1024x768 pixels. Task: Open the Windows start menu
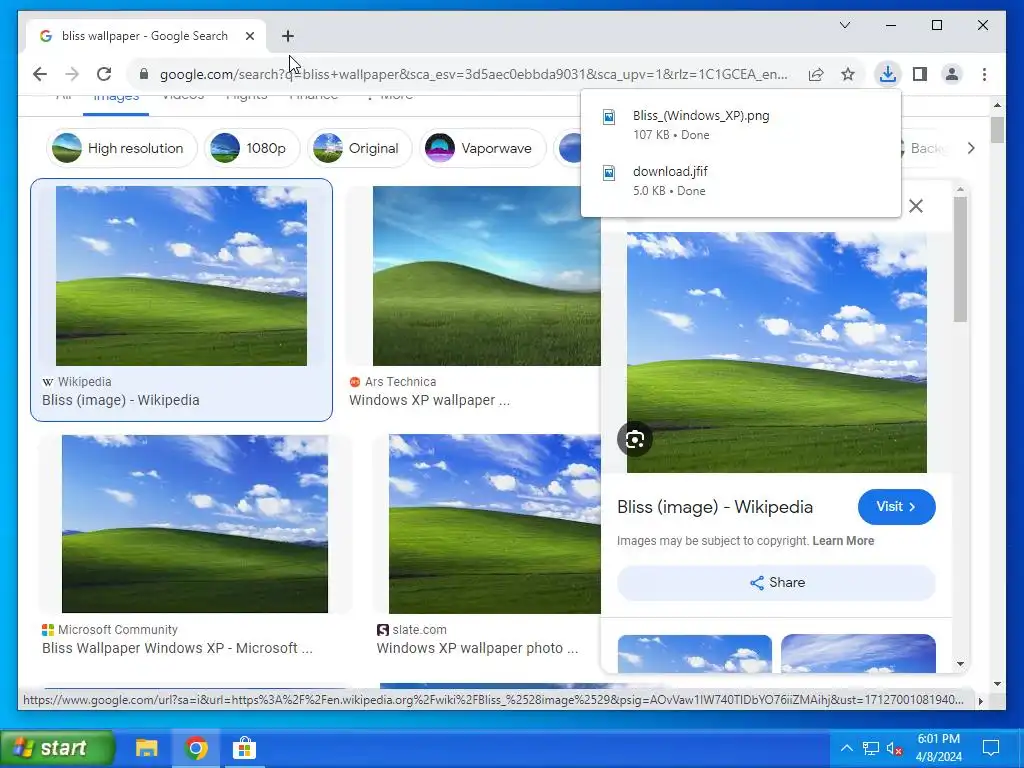tap(57, 748)
